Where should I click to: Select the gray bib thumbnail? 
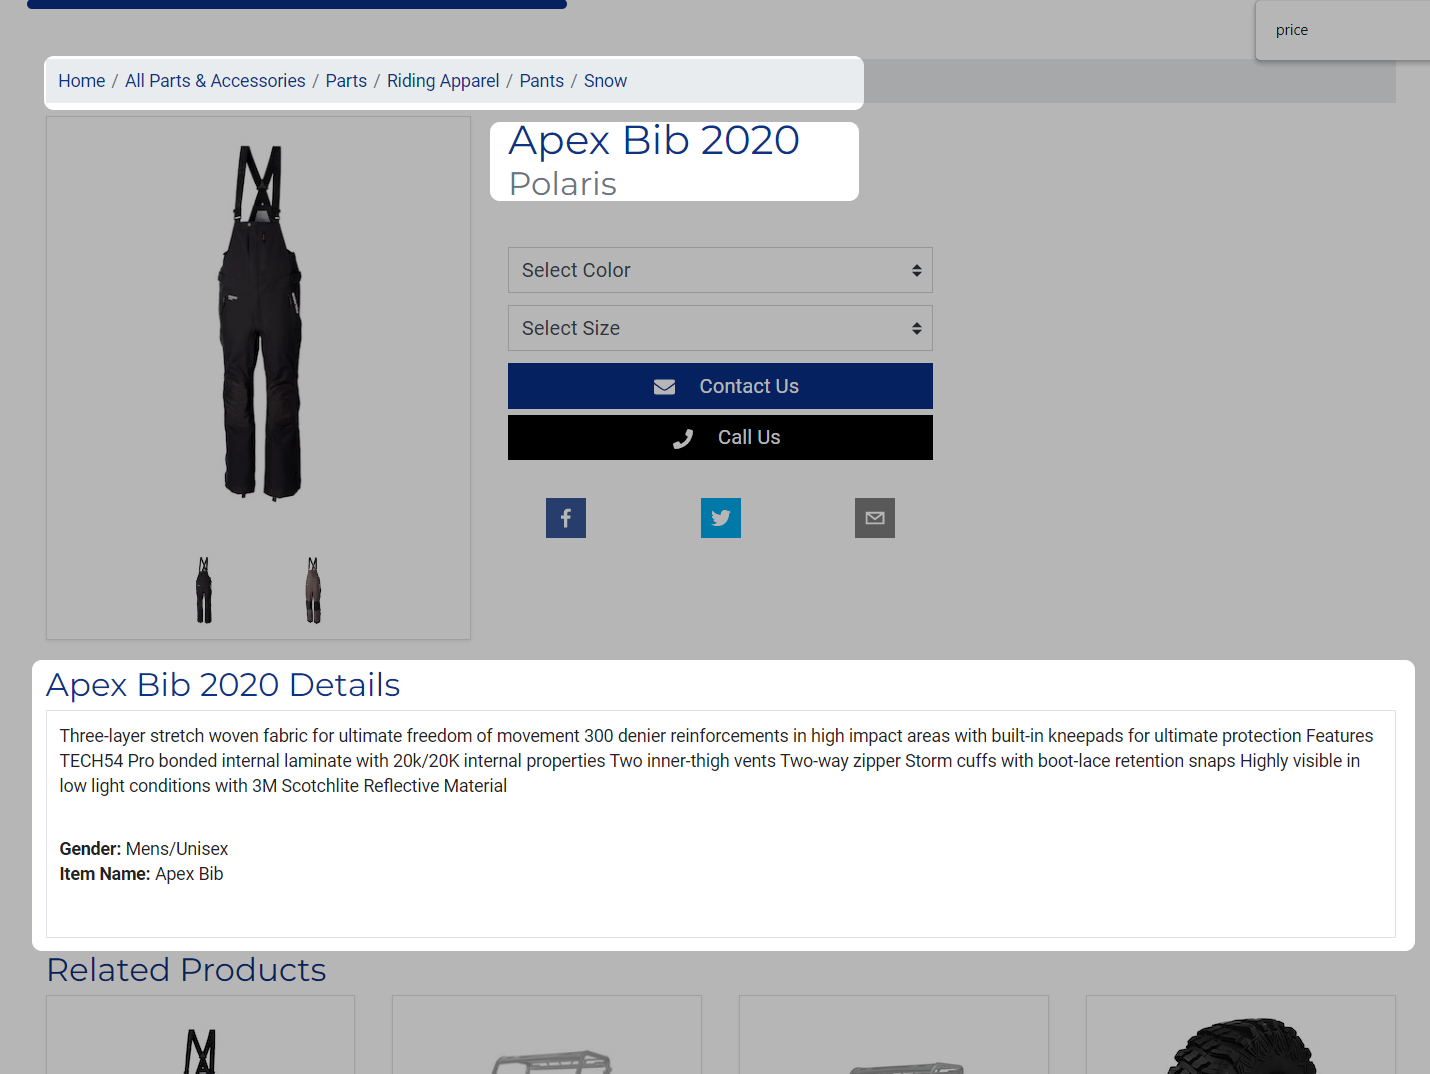click(x=313, y=590)
